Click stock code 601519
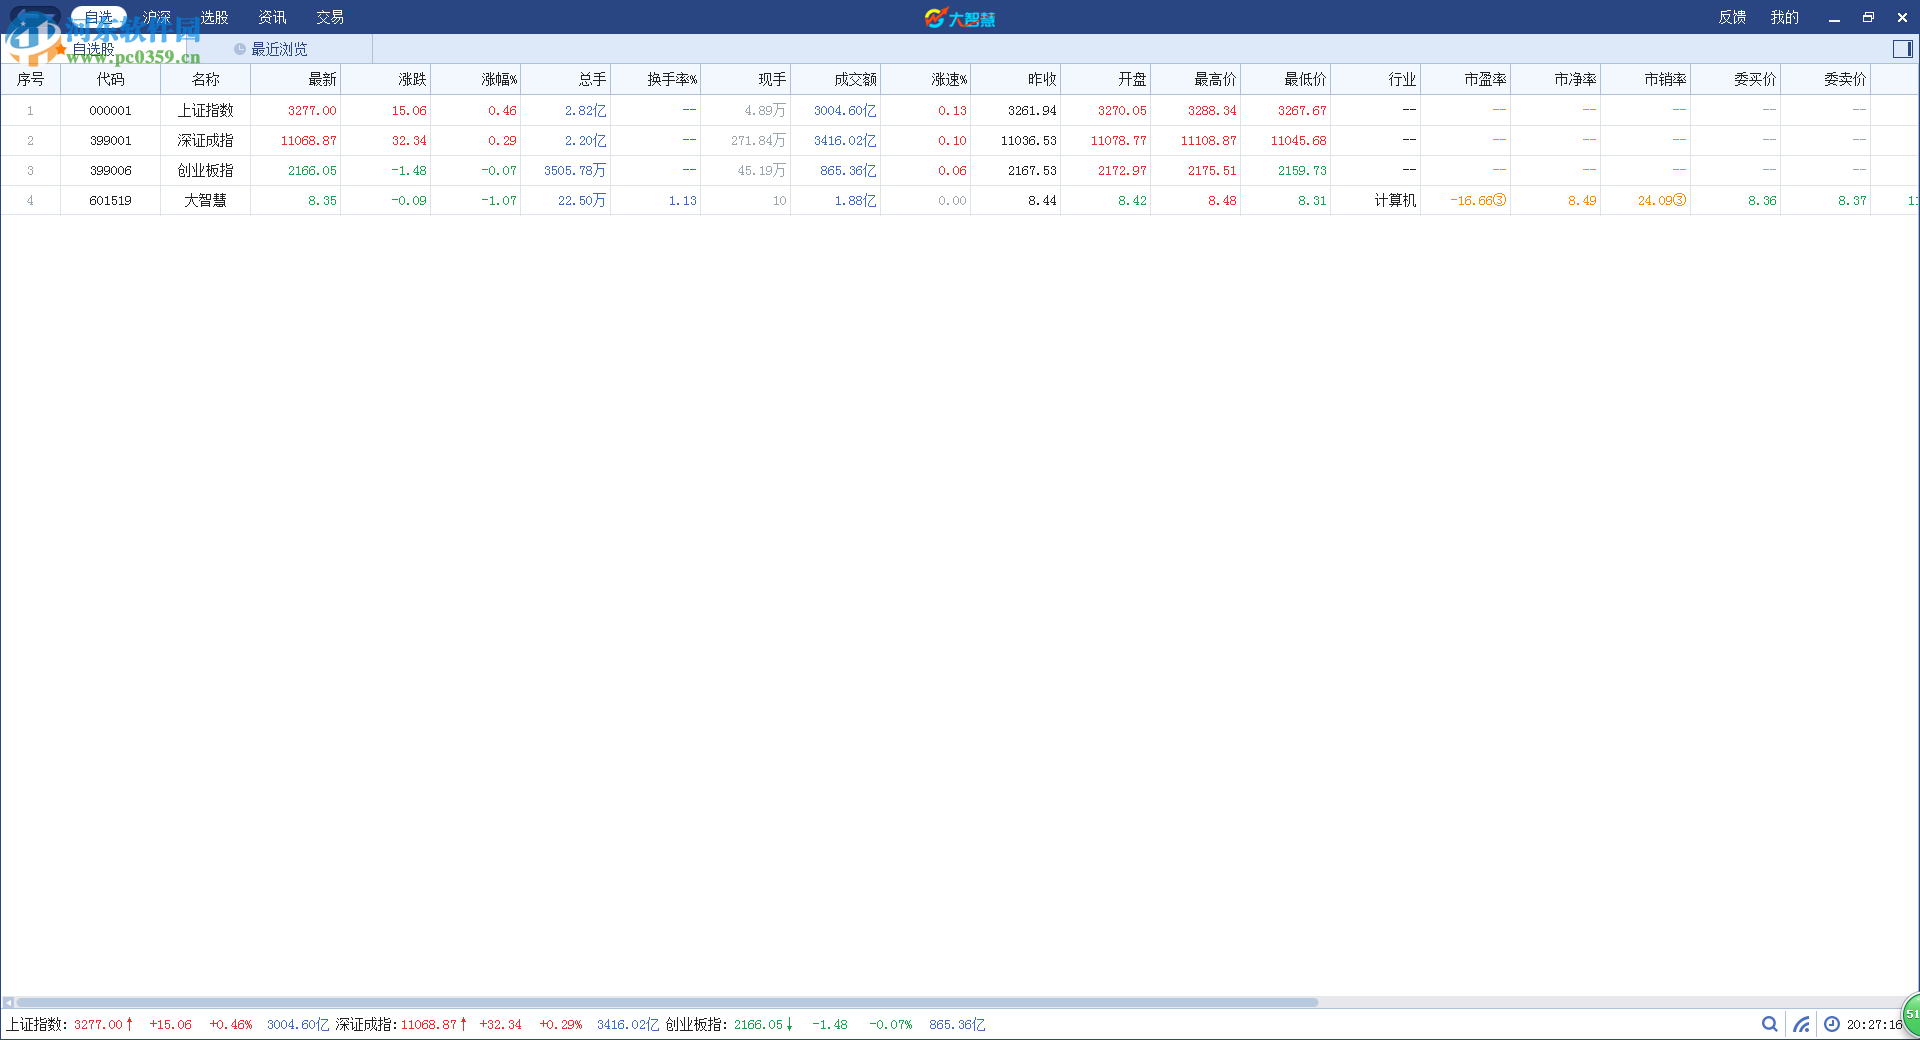Image resolution: width=1920 pixels, height=1040 pixels. 110,200
